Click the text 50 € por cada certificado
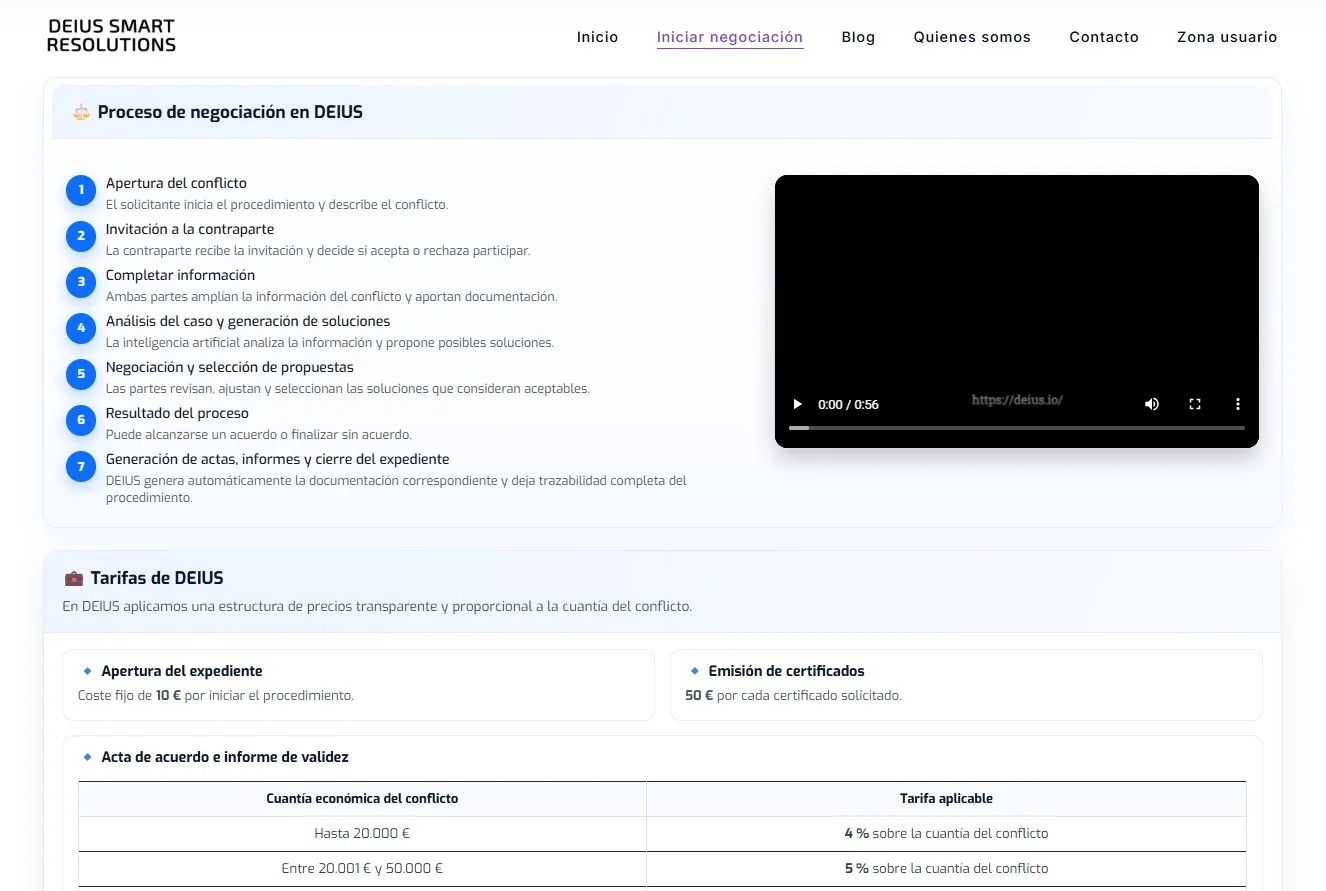 [x=793, y=695]
